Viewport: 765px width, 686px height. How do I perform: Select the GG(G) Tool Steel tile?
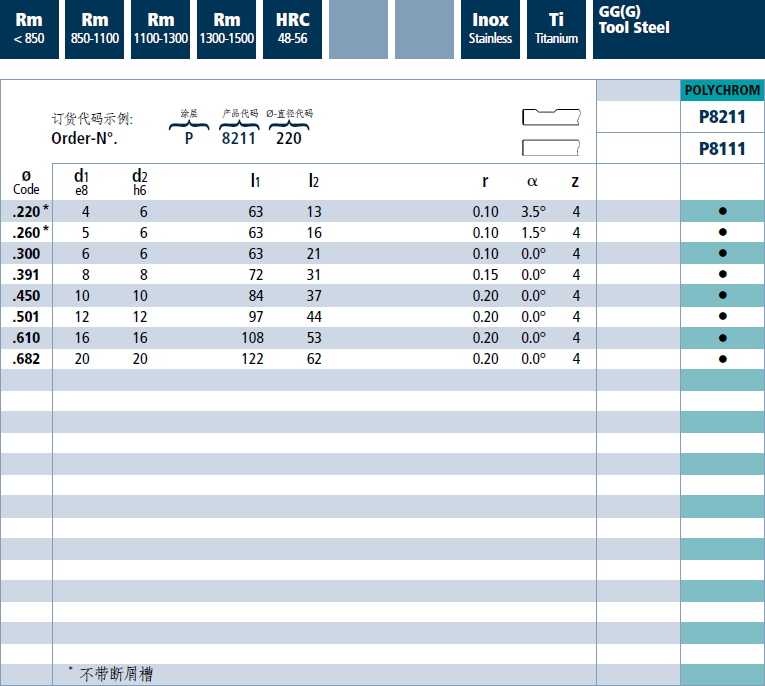(679, 29)
